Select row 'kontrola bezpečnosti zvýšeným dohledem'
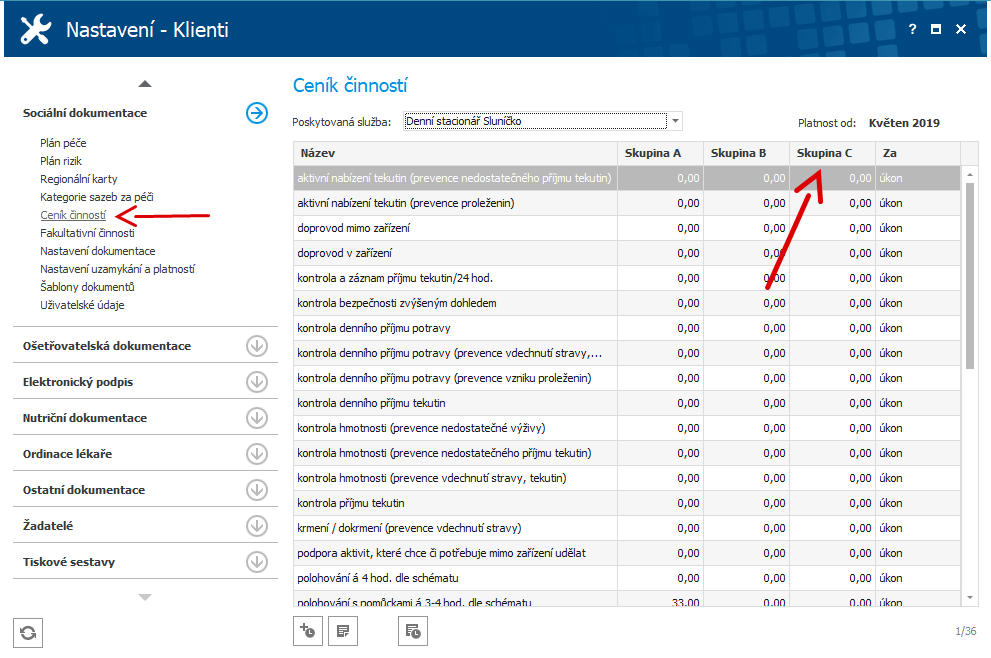Viewport: 991px width, 658px height. [627, 303]
